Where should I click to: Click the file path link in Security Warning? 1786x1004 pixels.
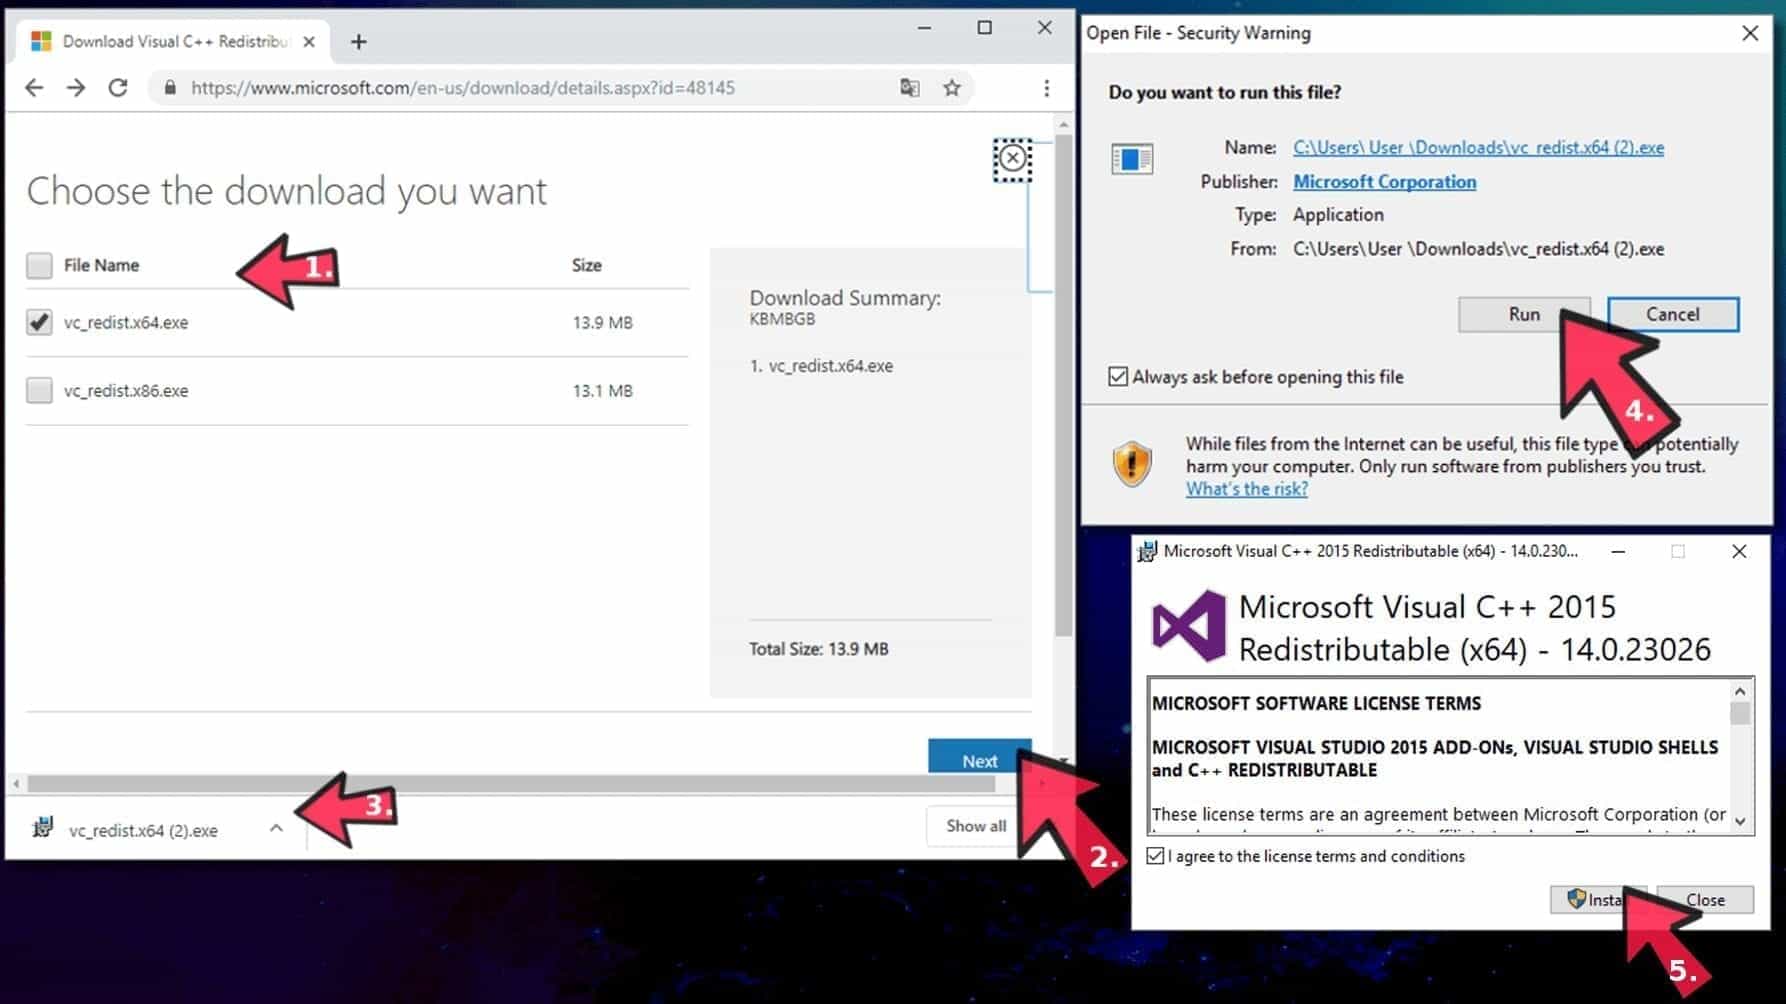[x=1478, y=148]
